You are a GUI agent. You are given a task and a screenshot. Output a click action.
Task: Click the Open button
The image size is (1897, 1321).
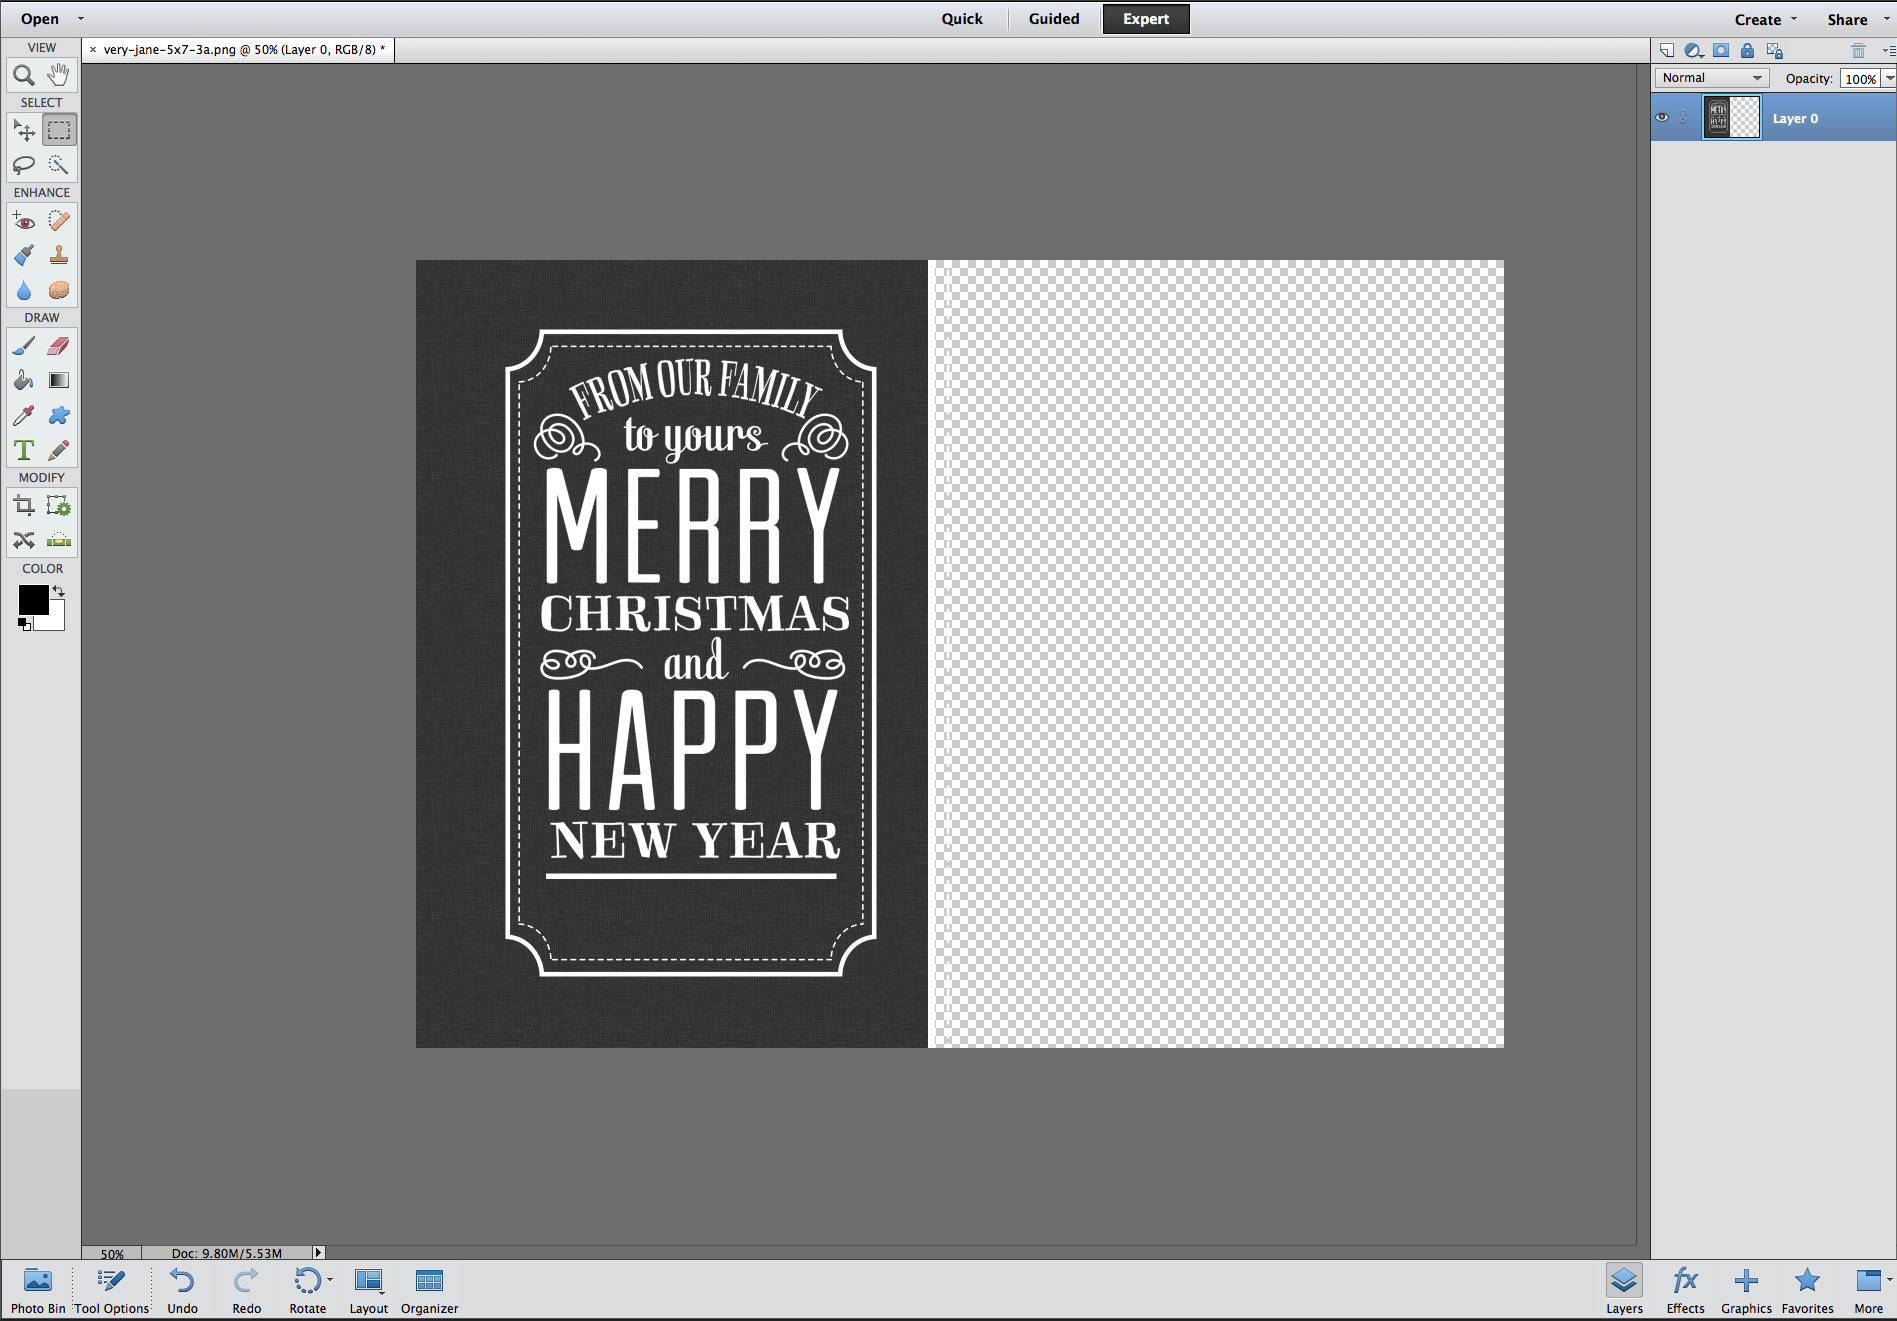pos(40,19)
